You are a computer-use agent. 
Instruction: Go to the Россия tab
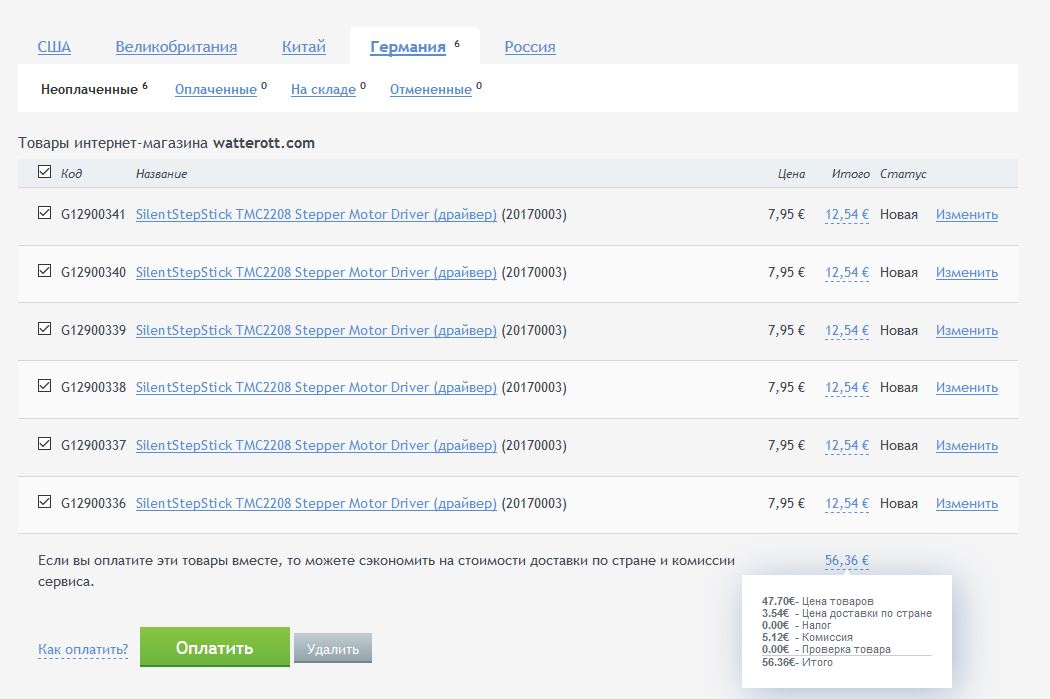530,47
